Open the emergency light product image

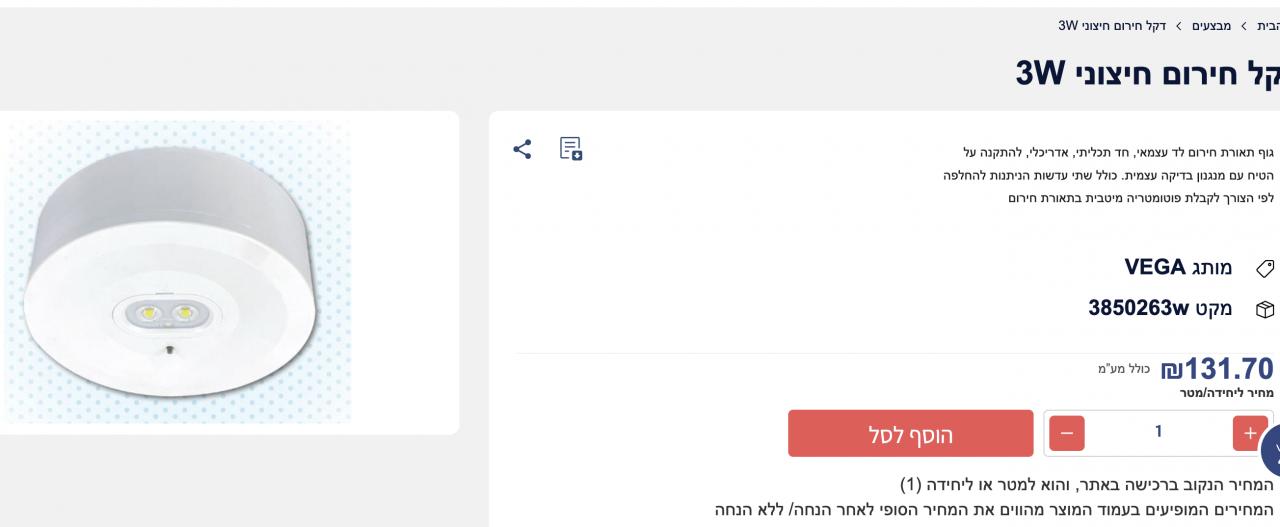tap(175, 272)
